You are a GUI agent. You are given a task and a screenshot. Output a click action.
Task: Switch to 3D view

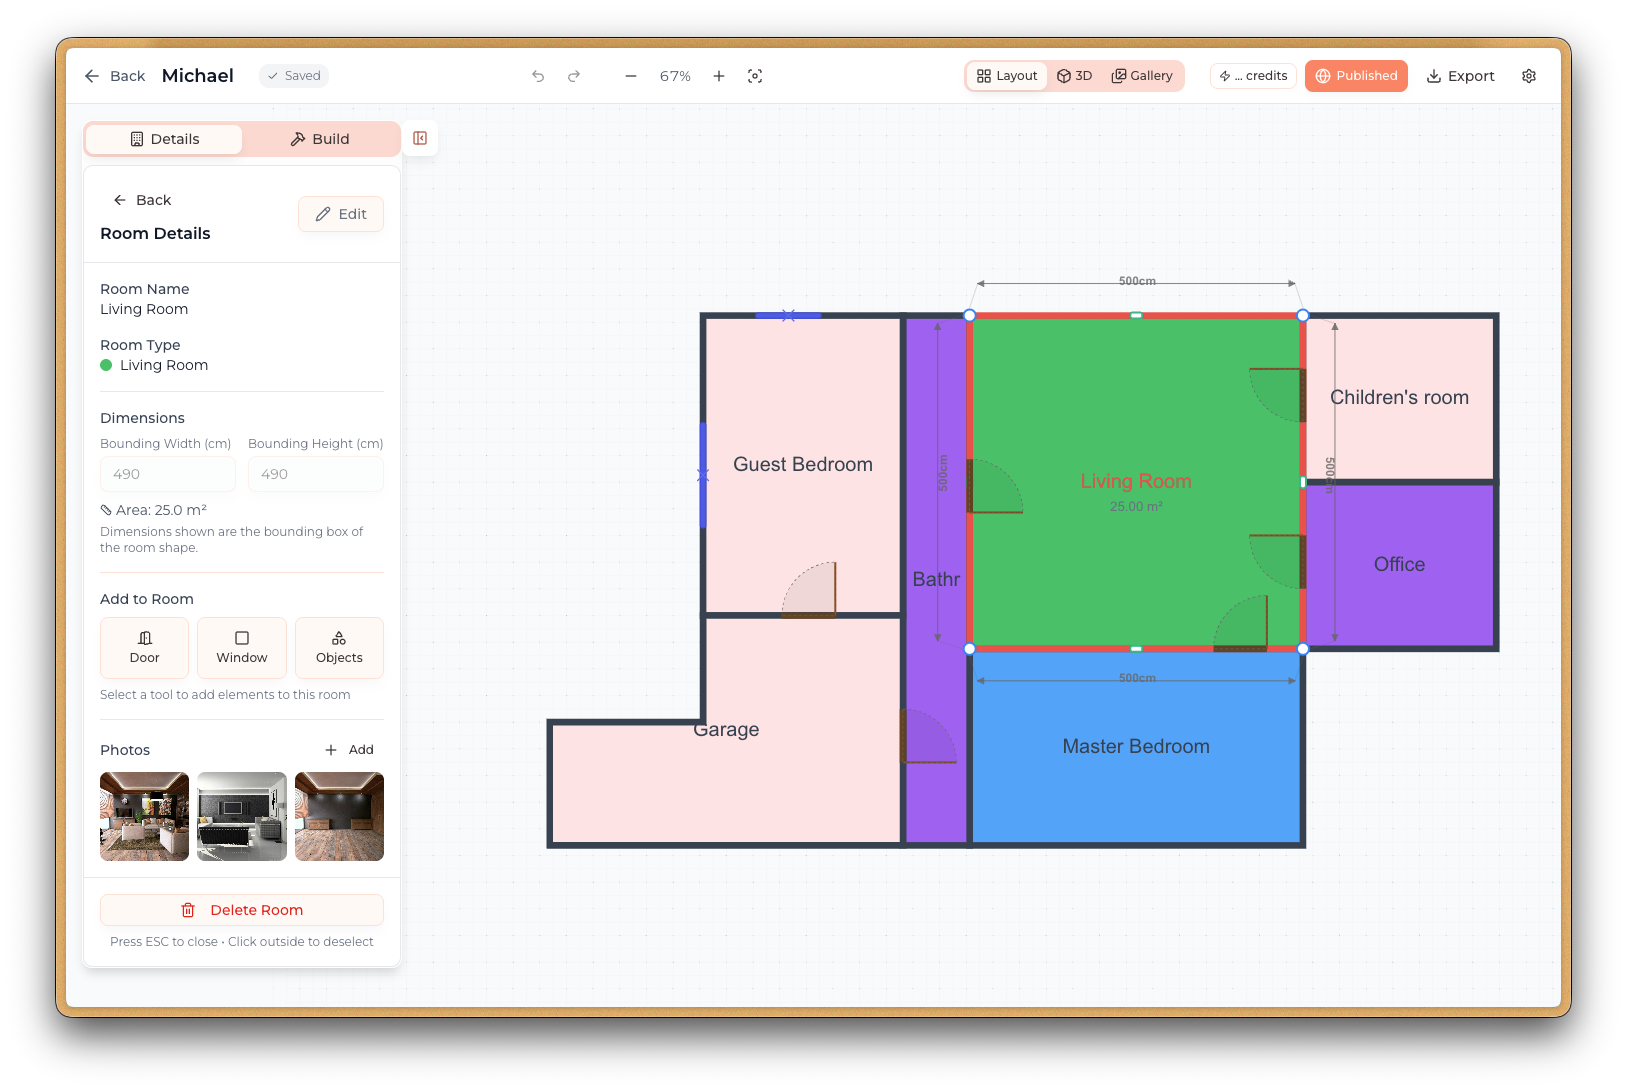1075,75
